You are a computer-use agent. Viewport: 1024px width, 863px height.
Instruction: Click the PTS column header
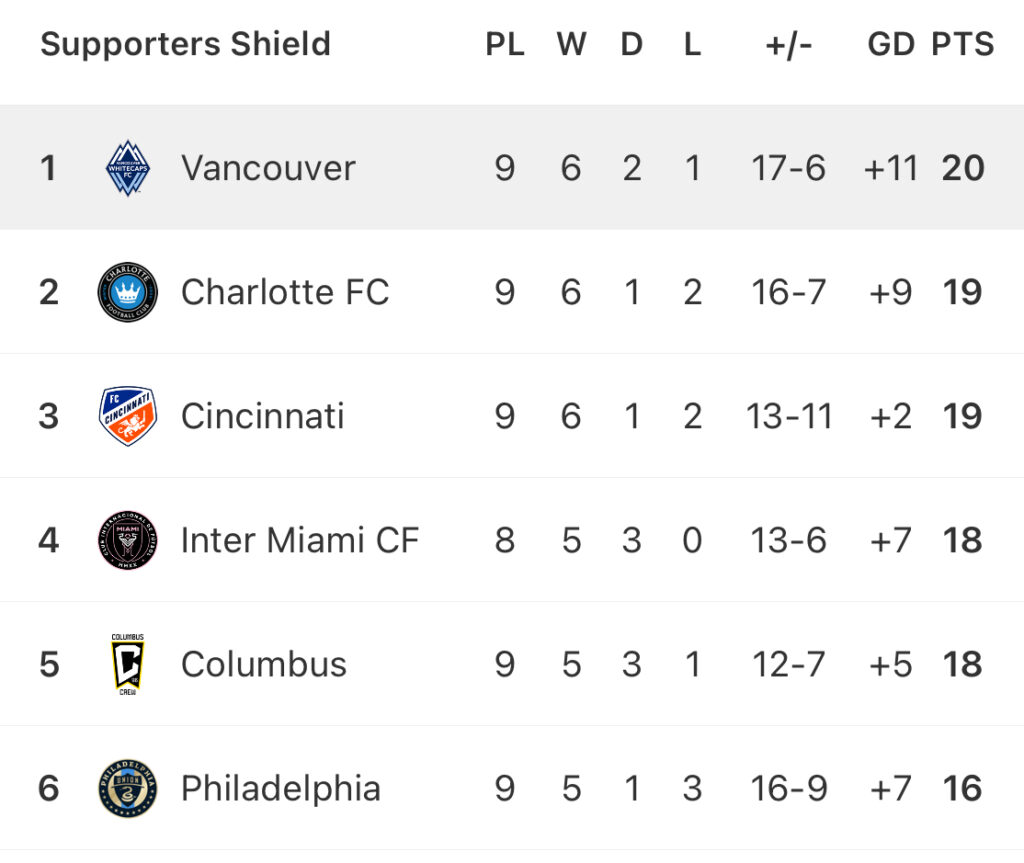click(x=963, y=44)
